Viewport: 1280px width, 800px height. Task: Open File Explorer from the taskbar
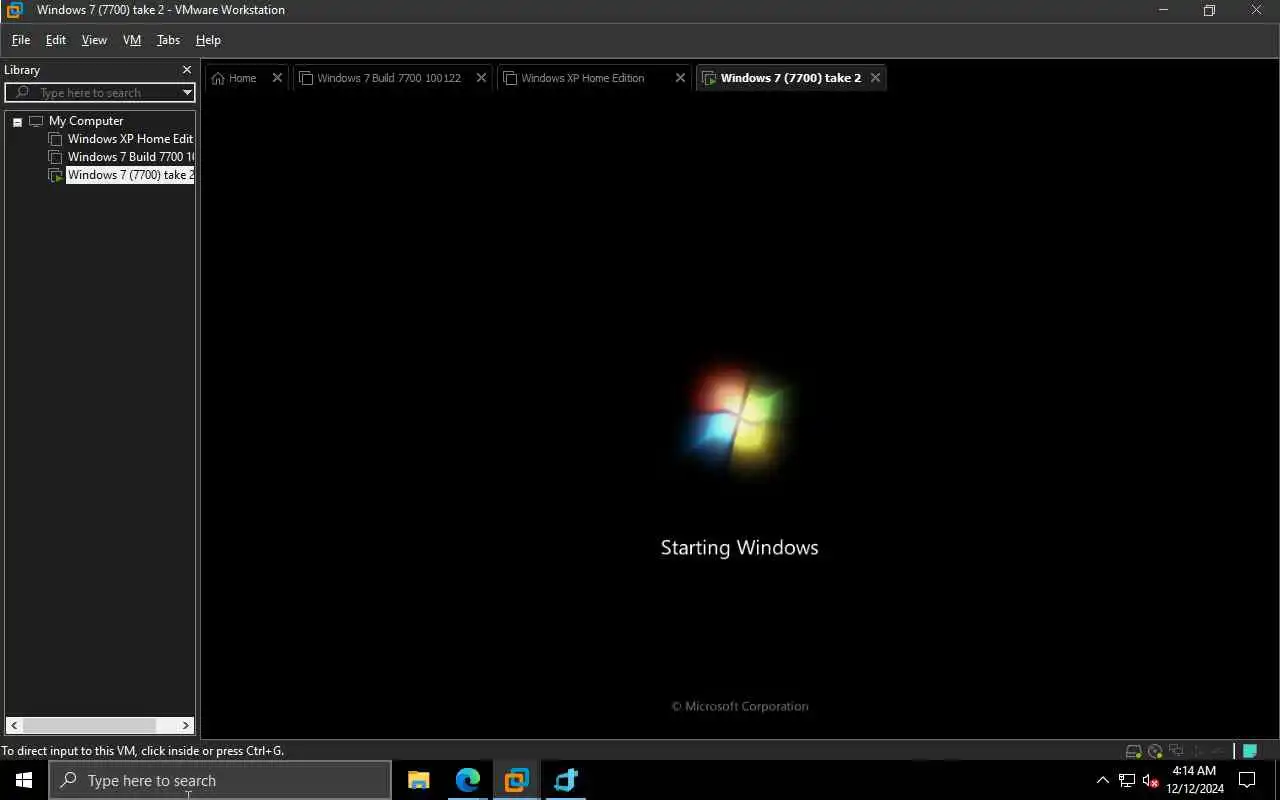click(x=419, y=780)
